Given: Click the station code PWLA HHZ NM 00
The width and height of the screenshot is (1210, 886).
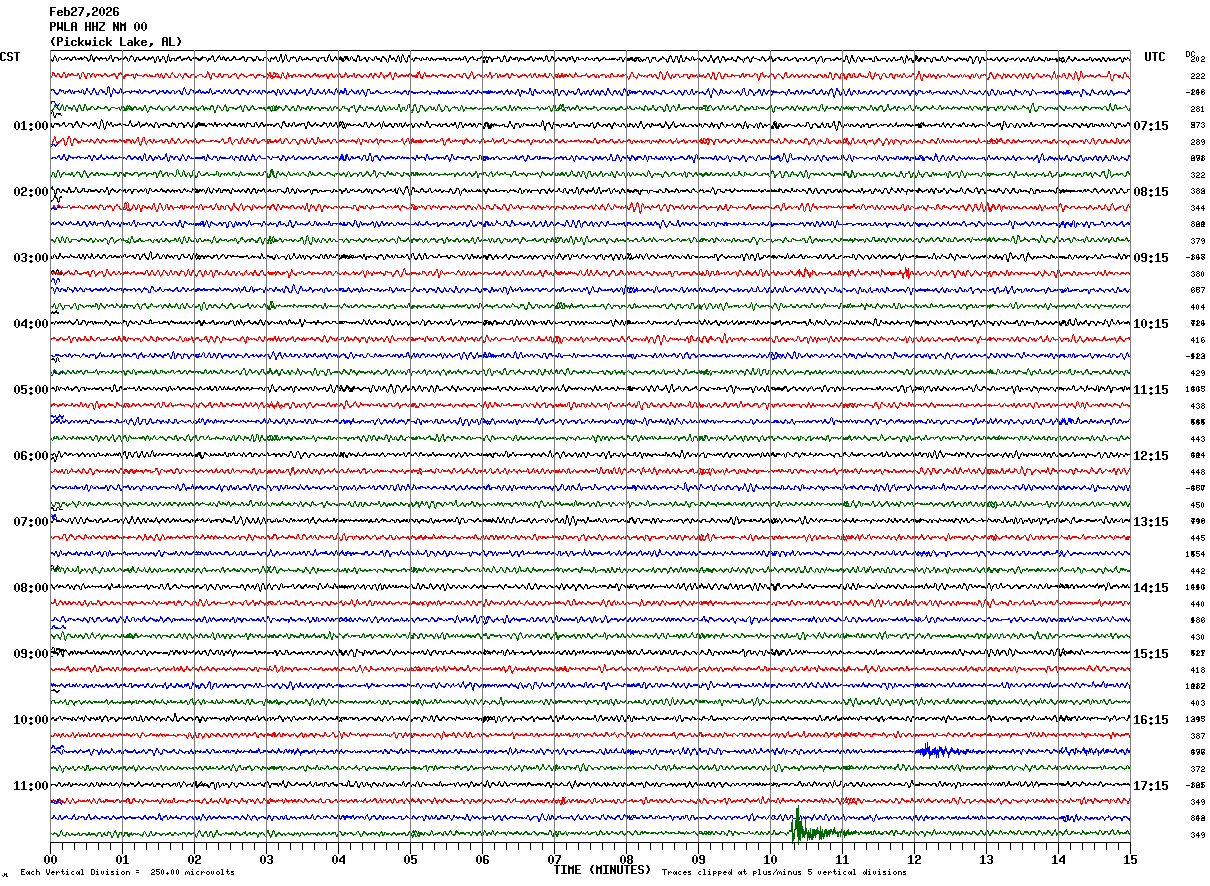Looking at the screenshot, I should tap(98, 27).
